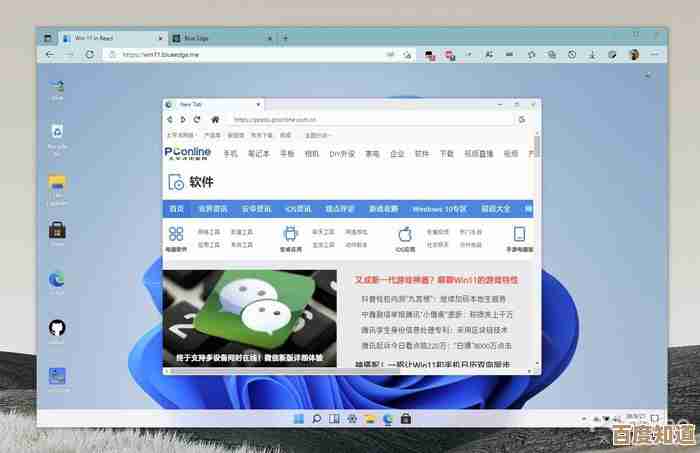This screenshot has width=700, height=453.
Task: Click the Apple iOS category icon
Action: (x=405, y=234)
